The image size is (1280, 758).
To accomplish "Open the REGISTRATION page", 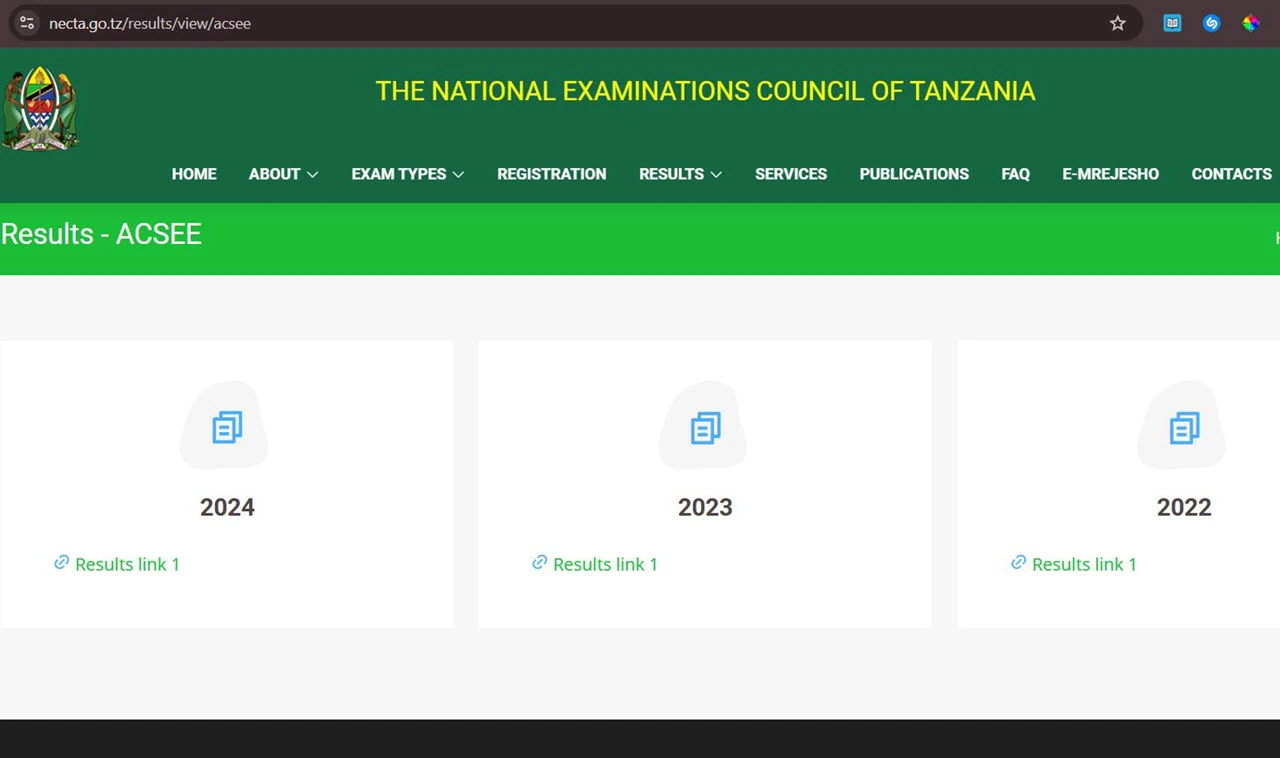I will (x=552, y=174).
